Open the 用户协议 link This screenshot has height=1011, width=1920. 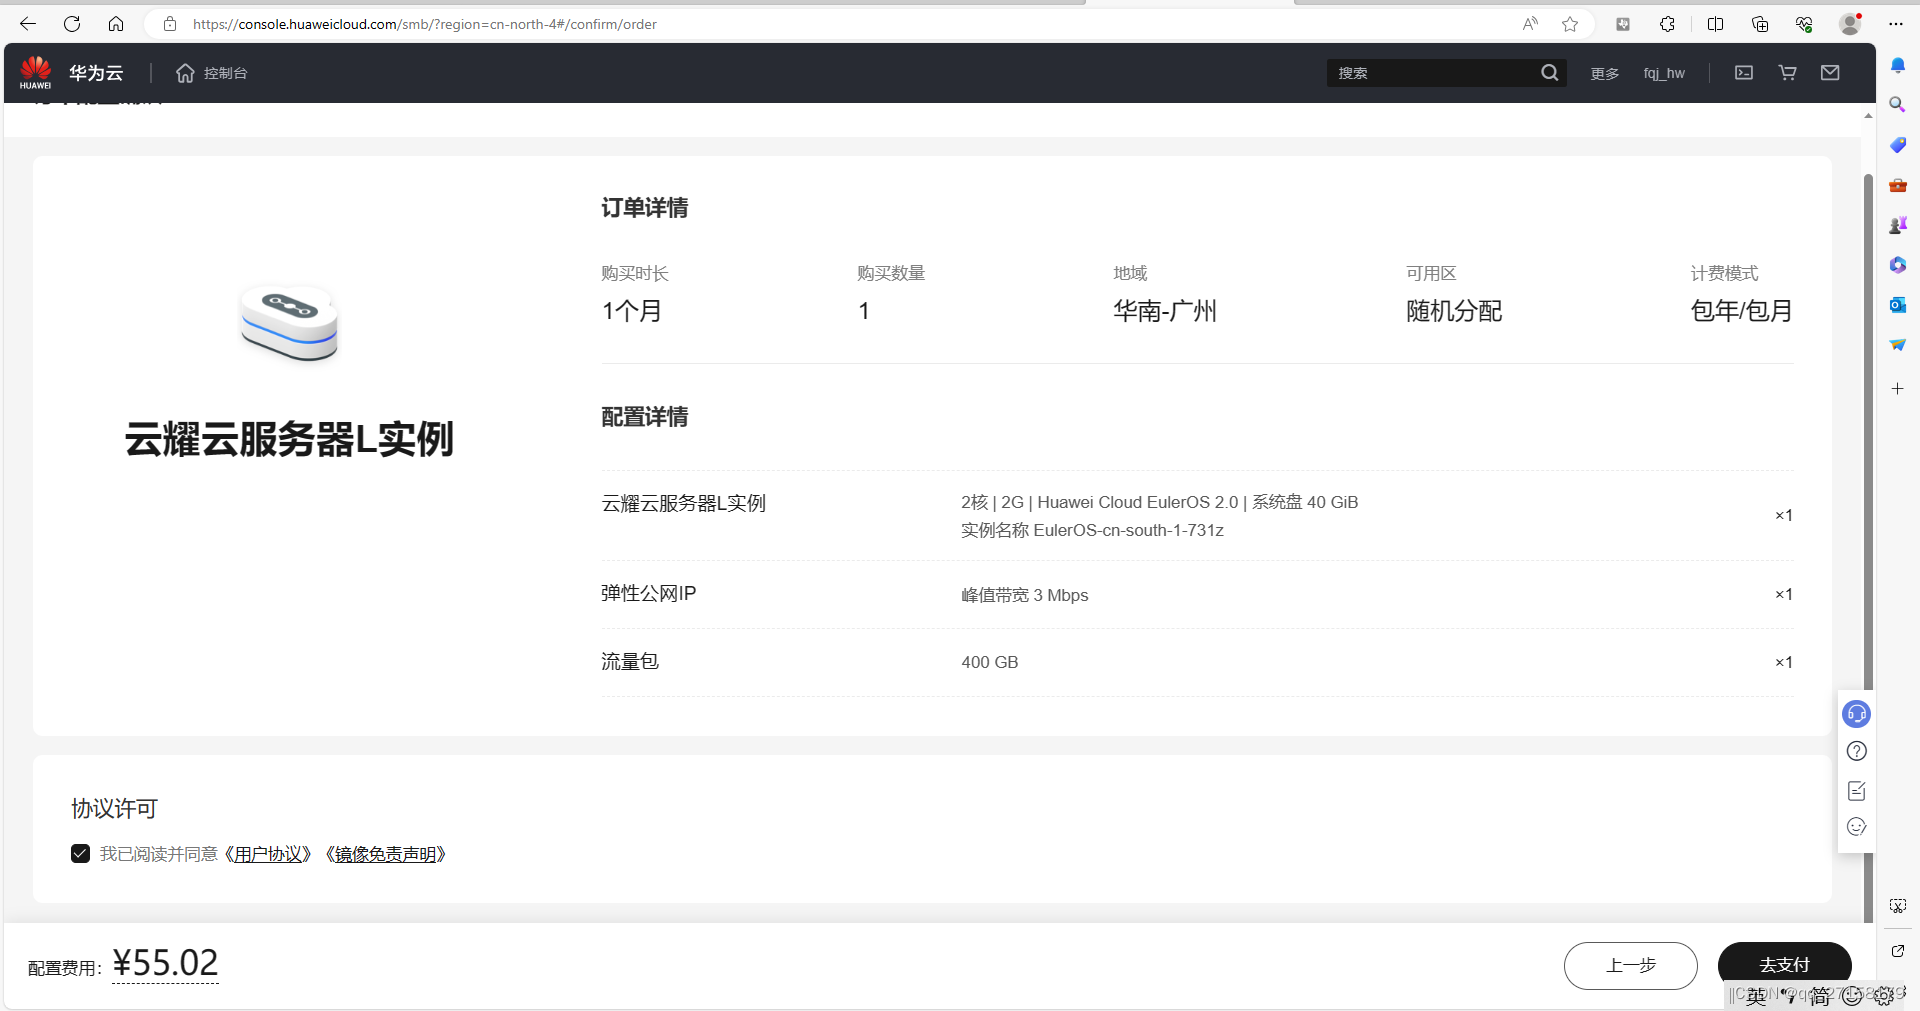coord(268,854)
